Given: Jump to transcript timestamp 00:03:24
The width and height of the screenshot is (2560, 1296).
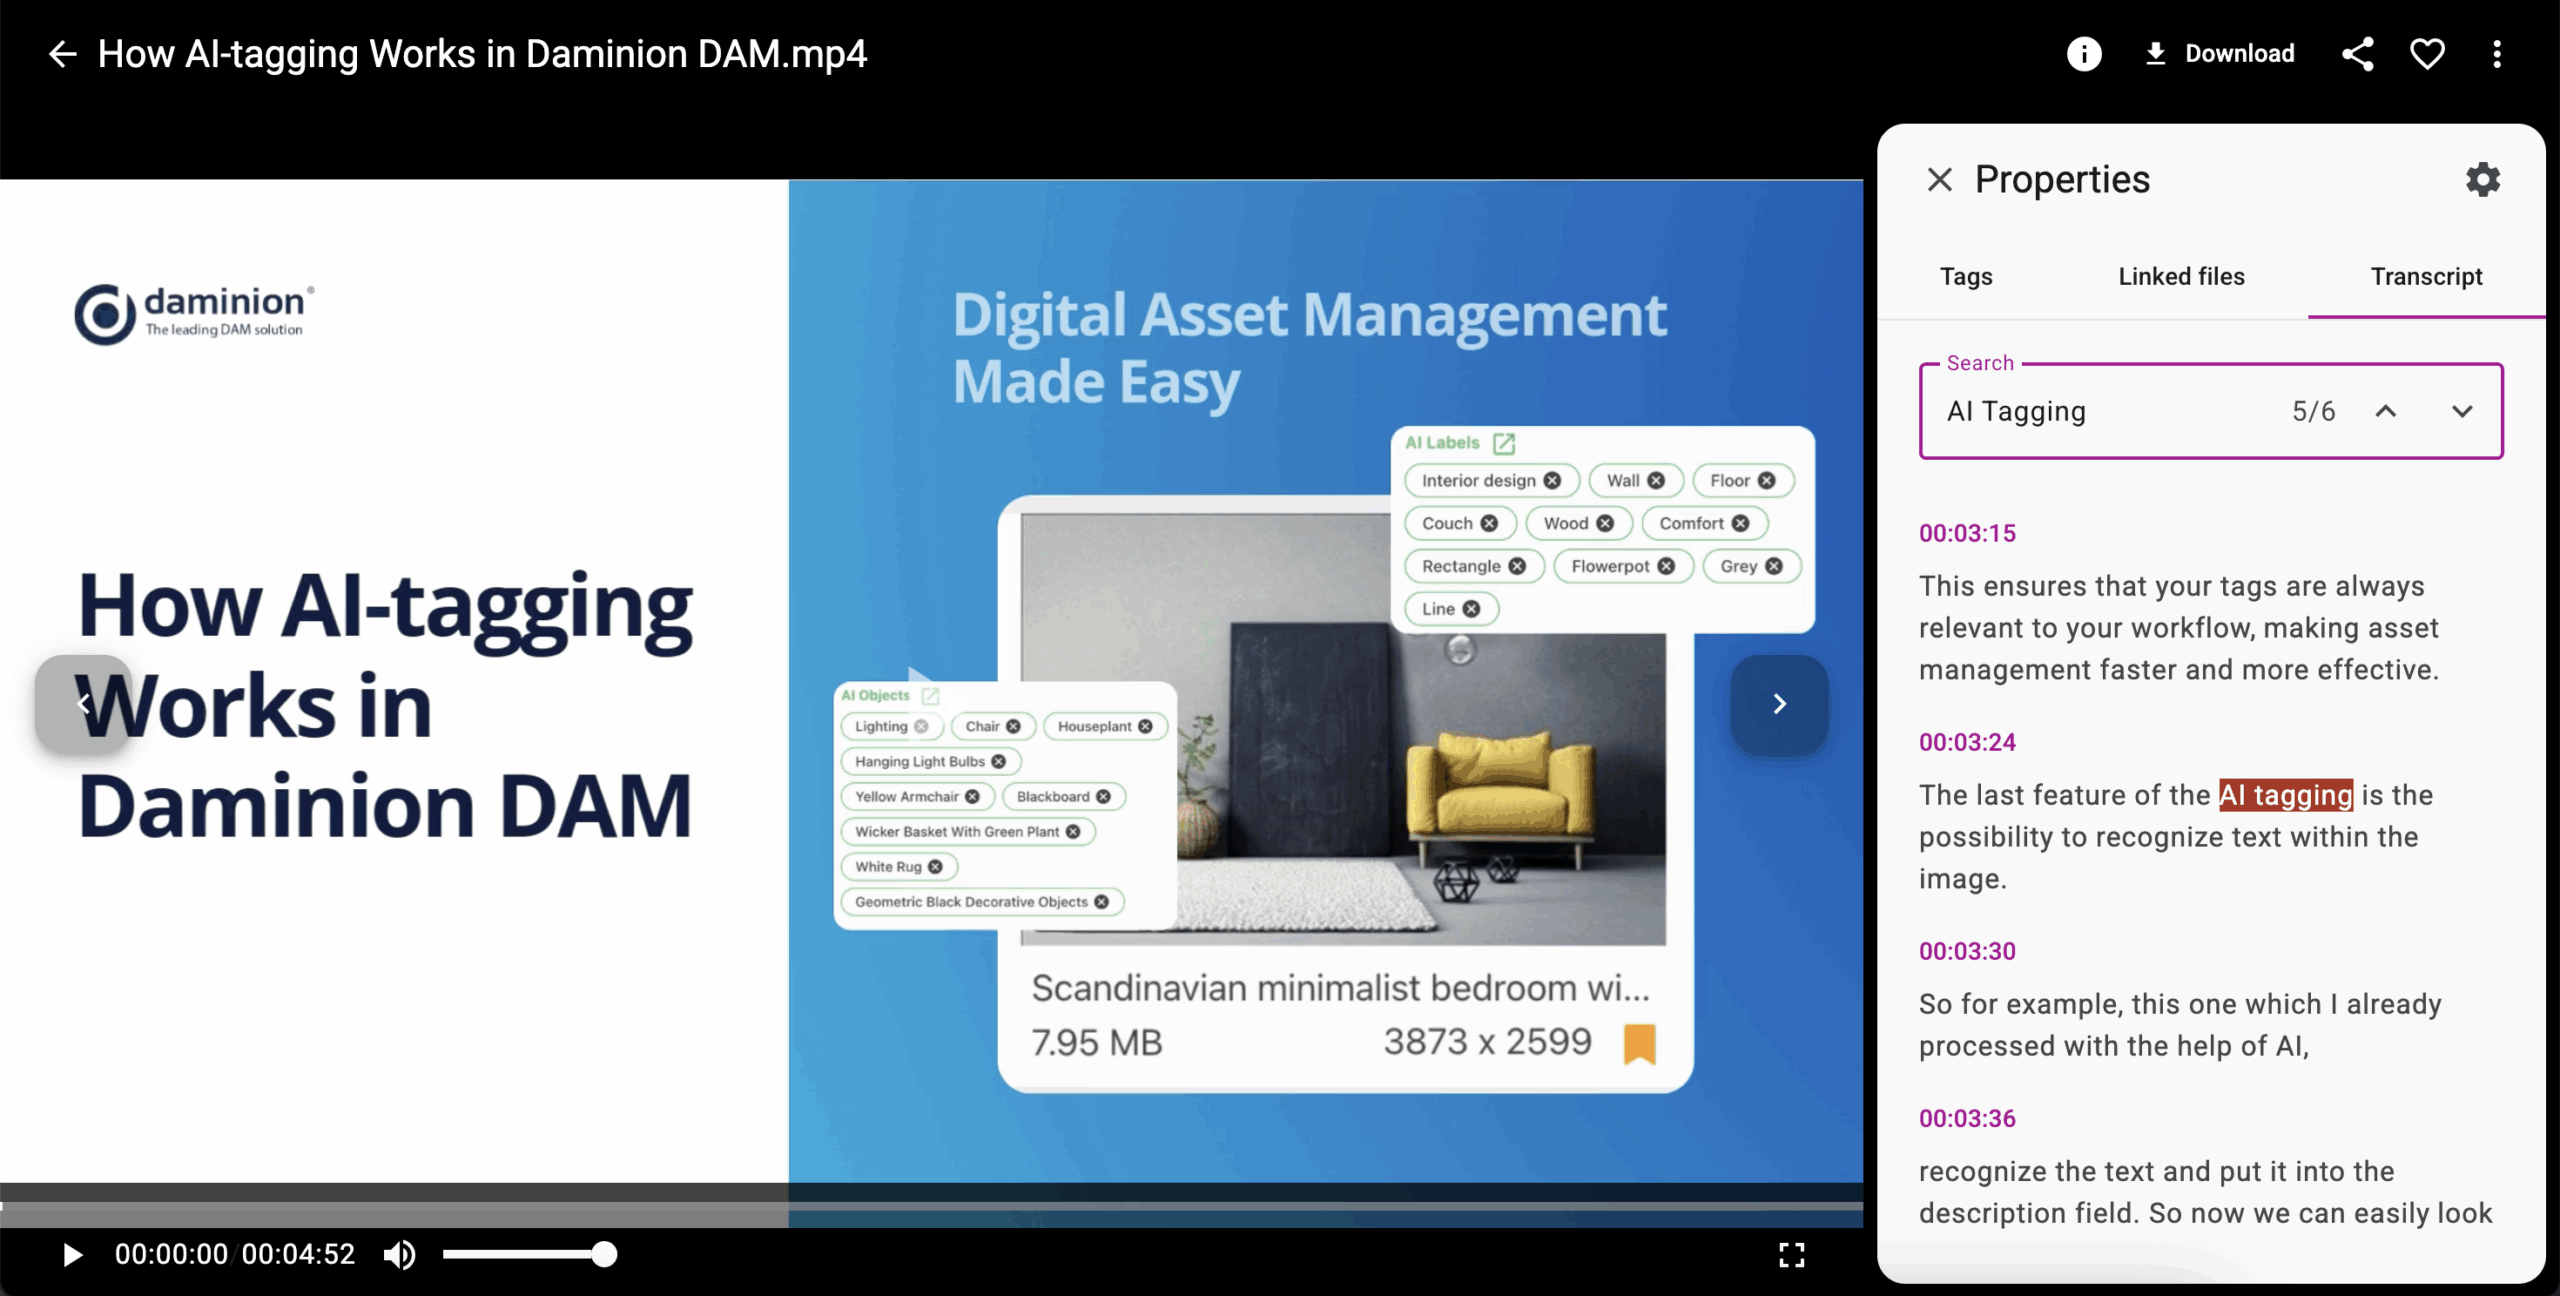Looking at the screenshot, I should click(1967, 742).
